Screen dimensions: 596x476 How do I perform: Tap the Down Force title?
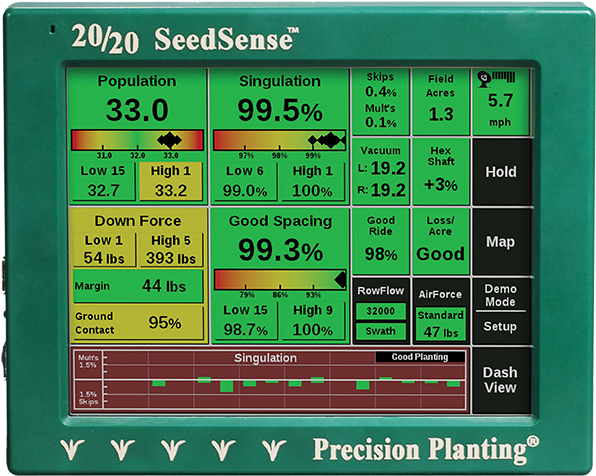pos(138,221)
